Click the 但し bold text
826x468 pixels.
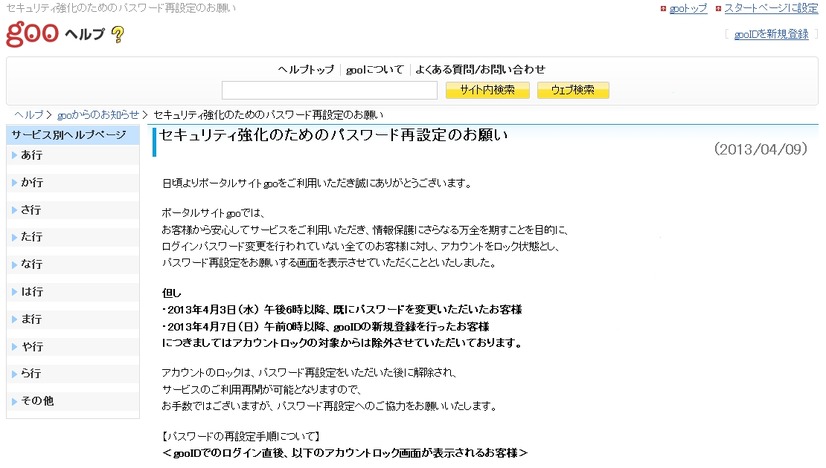point(171,293)
